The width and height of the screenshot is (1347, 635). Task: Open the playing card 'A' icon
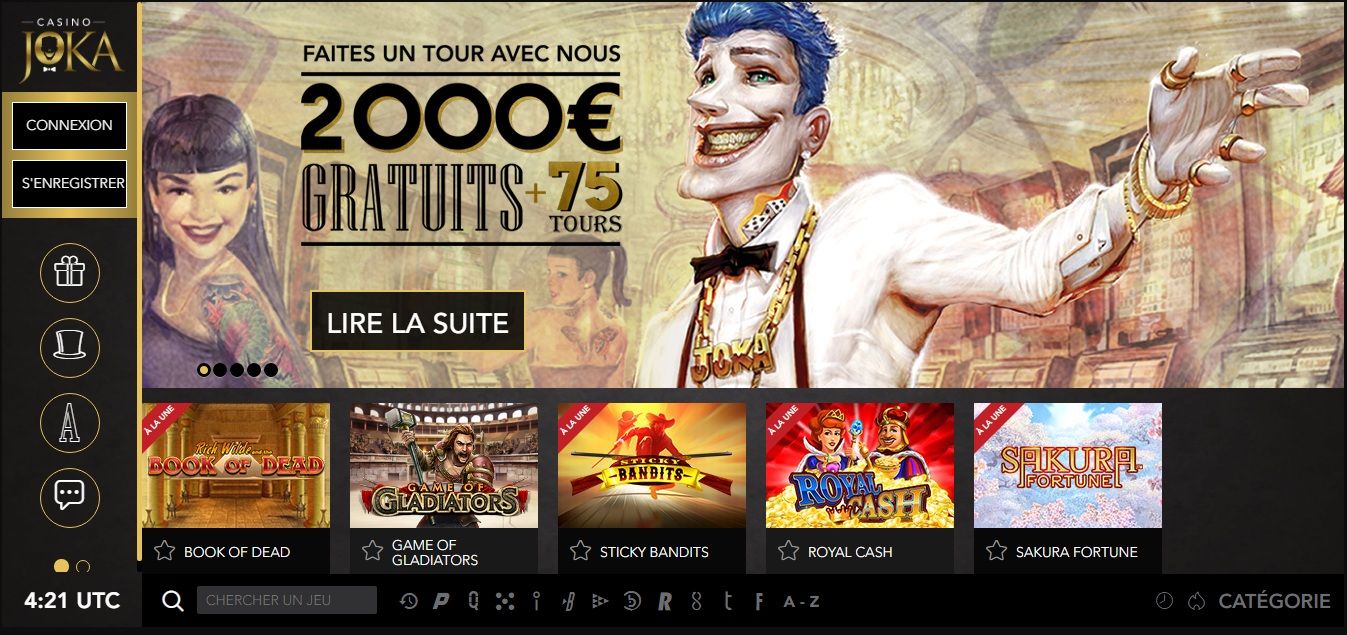click(69, 423)
